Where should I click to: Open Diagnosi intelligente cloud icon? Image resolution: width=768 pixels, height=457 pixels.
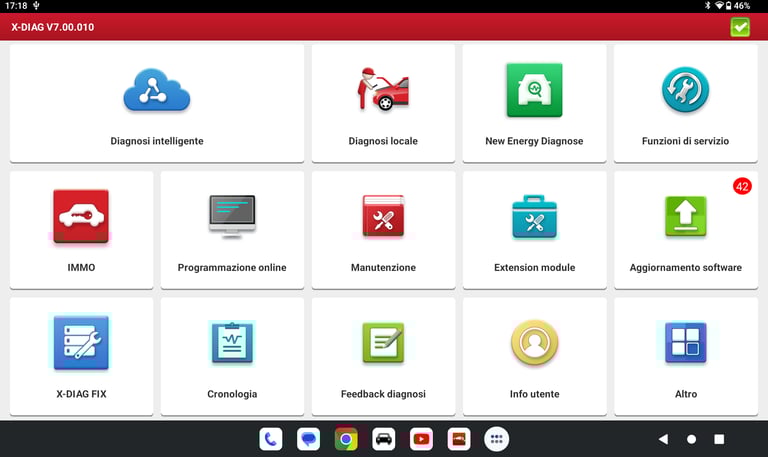157,91
